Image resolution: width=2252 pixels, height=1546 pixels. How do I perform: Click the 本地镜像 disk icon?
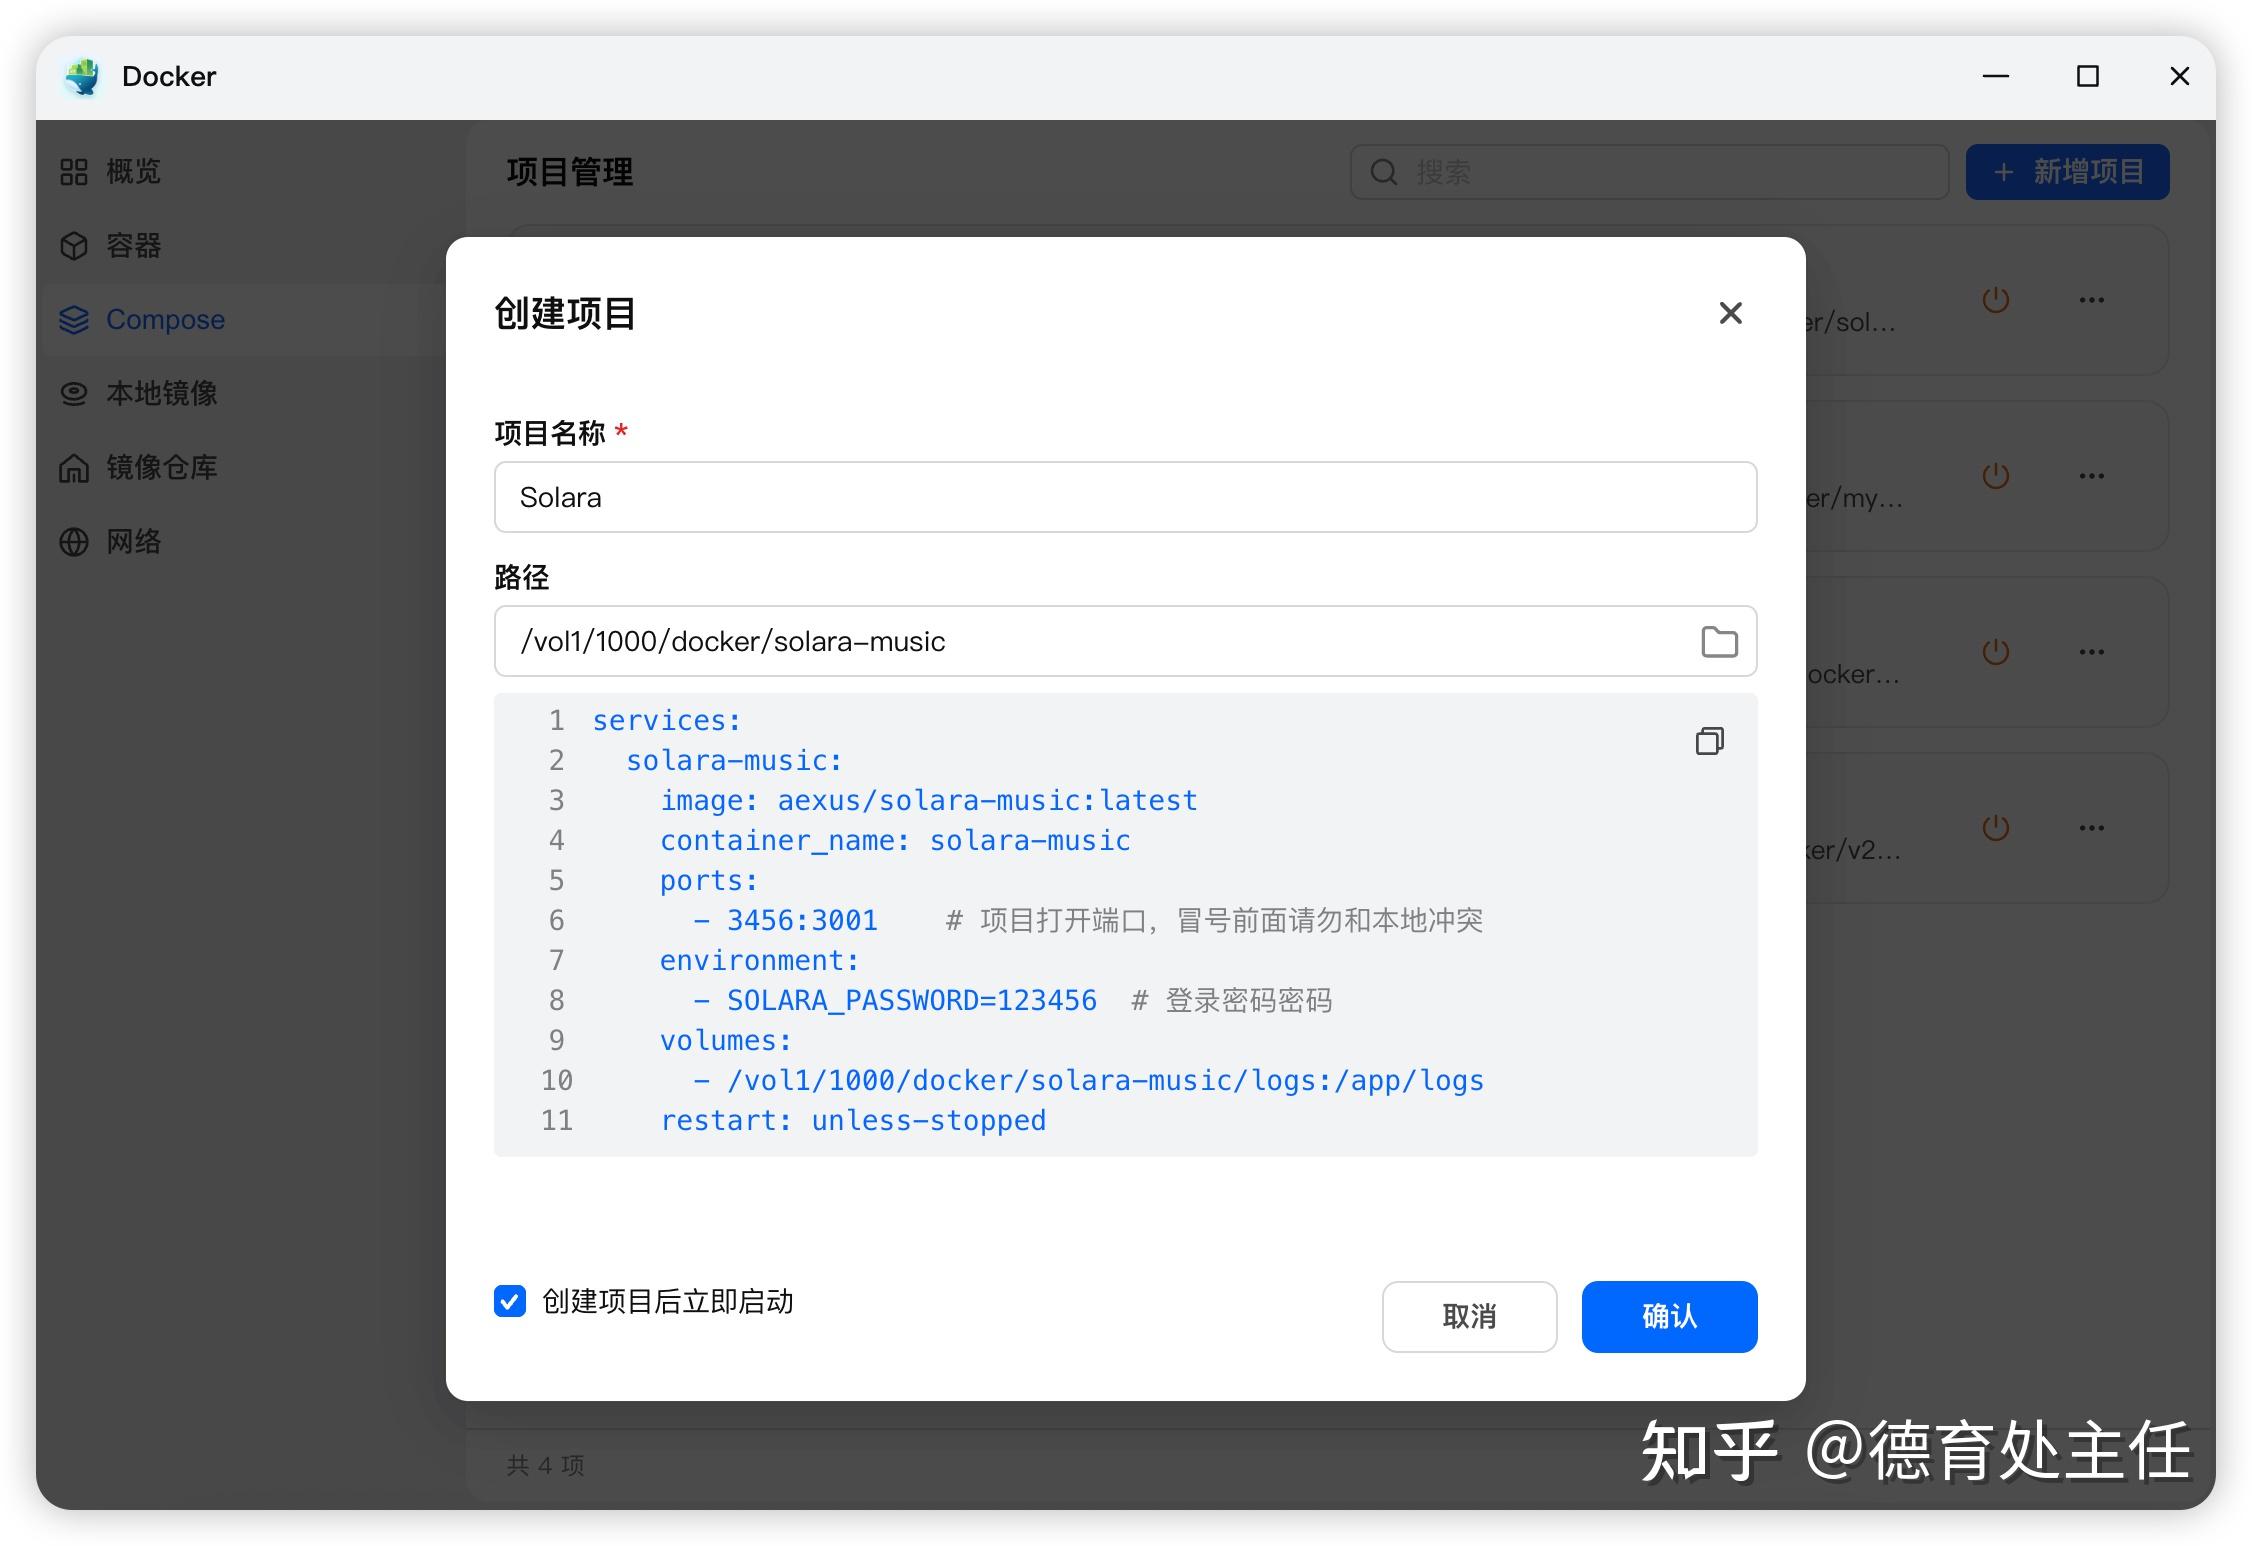pos(74,394)
